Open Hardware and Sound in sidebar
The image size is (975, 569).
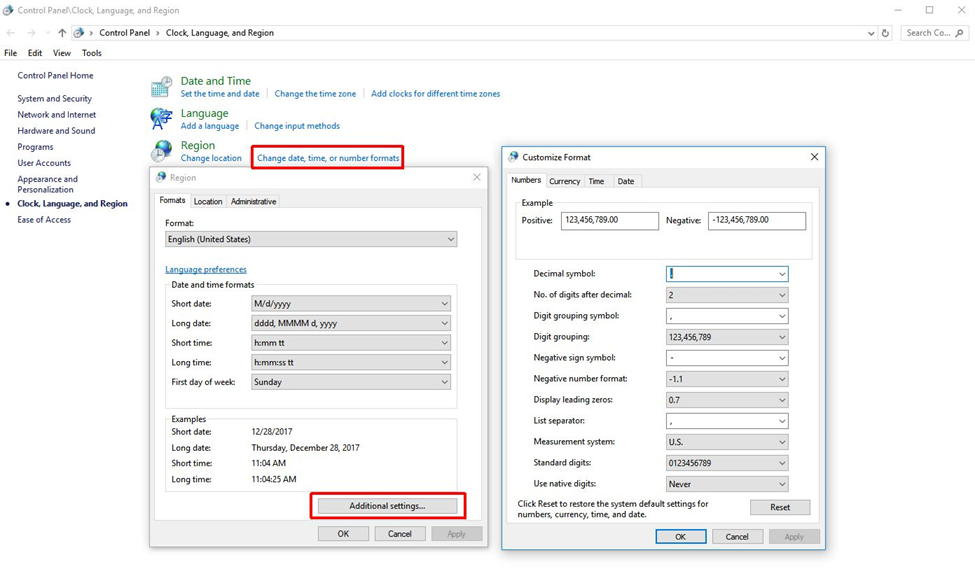pos(56,131)
